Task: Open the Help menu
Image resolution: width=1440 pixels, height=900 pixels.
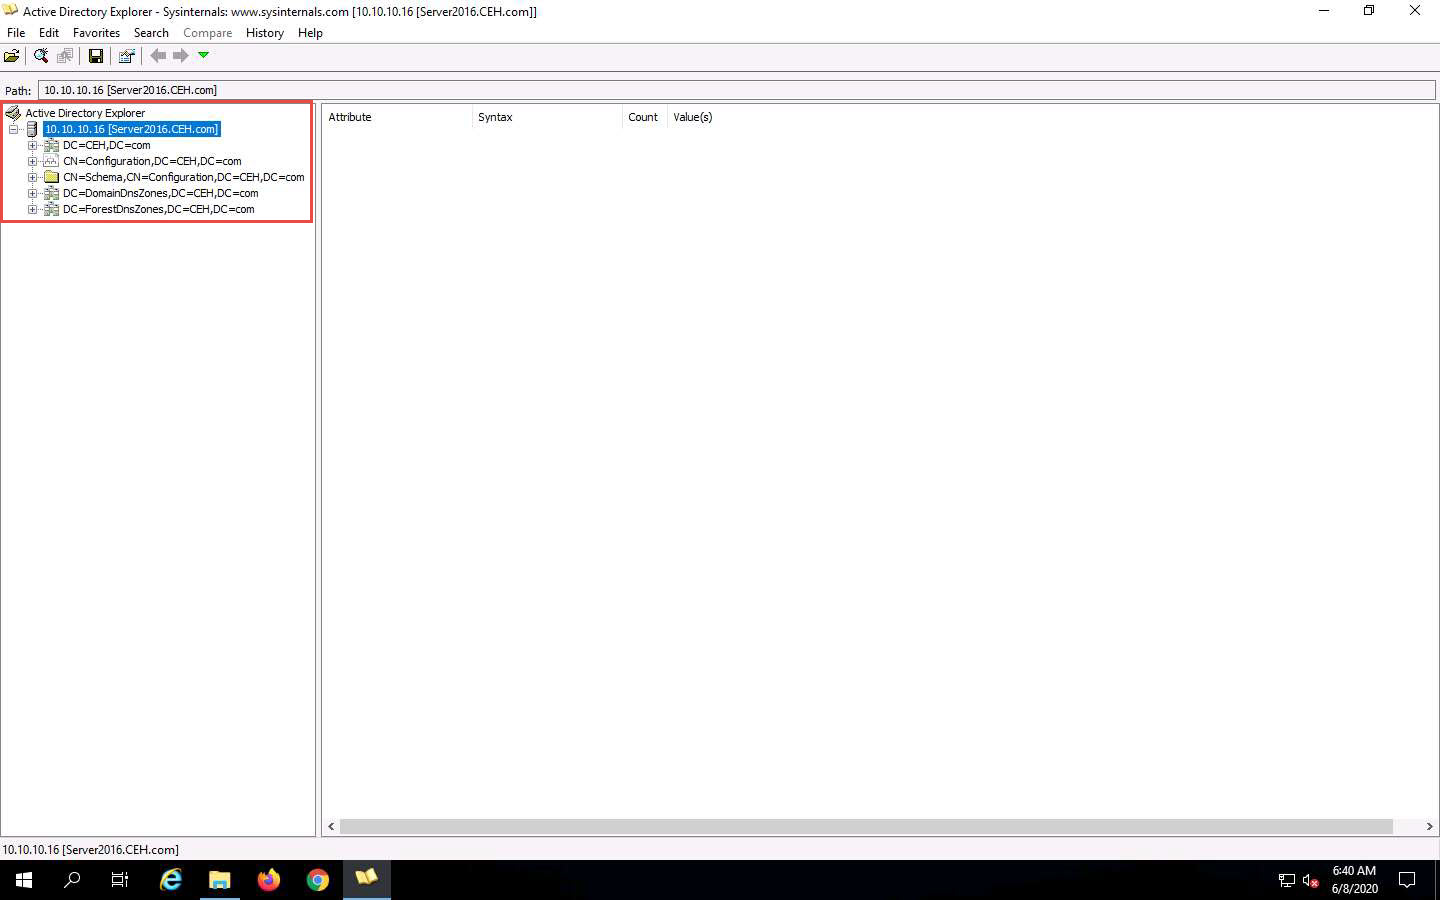Action: click(x=310, y=33)
